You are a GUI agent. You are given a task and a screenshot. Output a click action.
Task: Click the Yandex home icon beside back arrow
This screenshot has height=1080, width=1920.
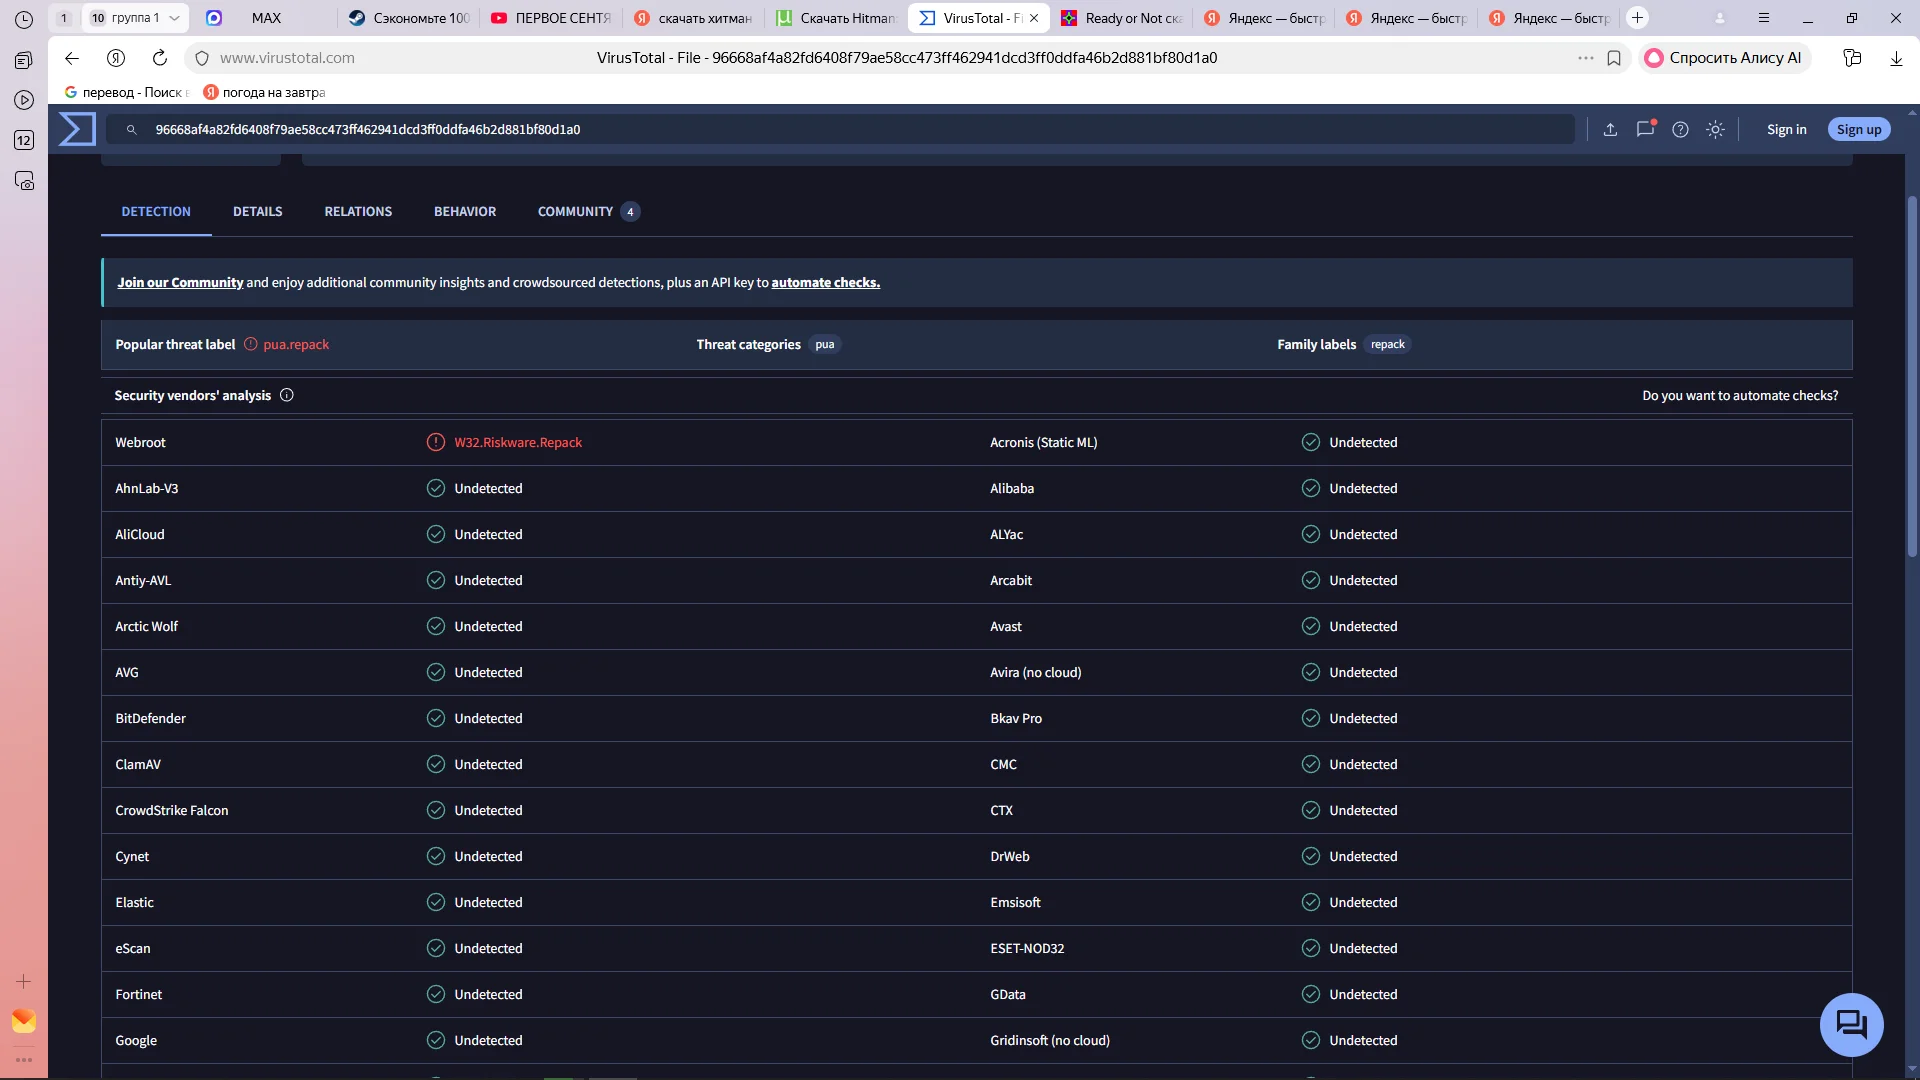(116, 58)
